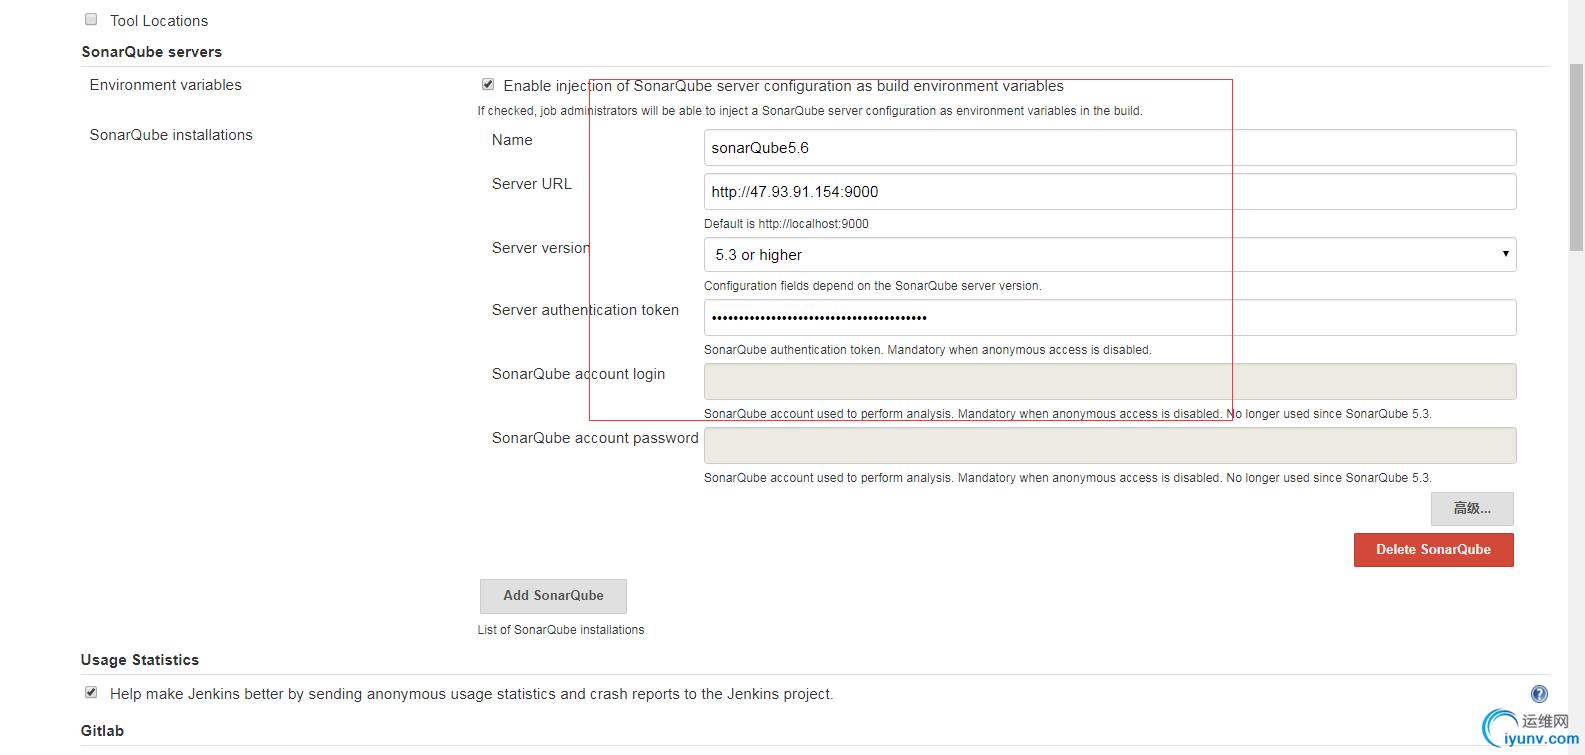
Task: Click the blue help icon for usage statistics
Action: click(1539, 694)
